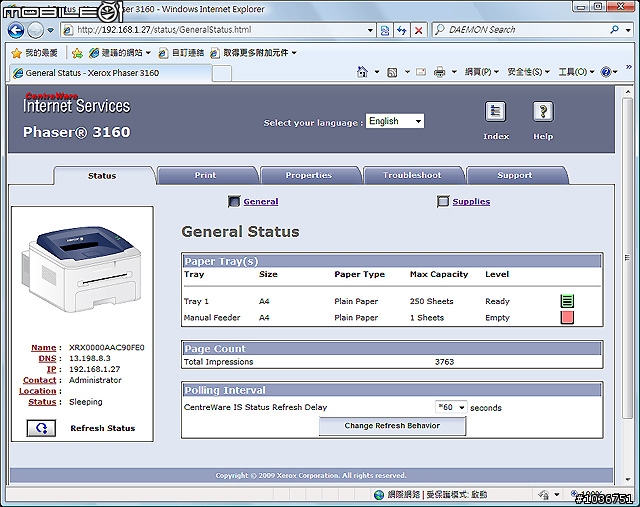
Task: Click the General section square icon
Action: 234,201
